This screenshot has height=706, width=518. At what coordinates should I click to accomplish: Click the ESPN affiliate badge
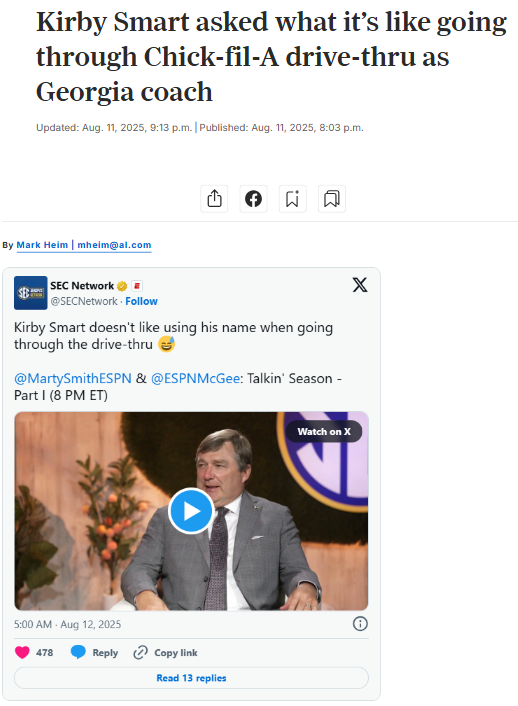[x=136, y=286]
